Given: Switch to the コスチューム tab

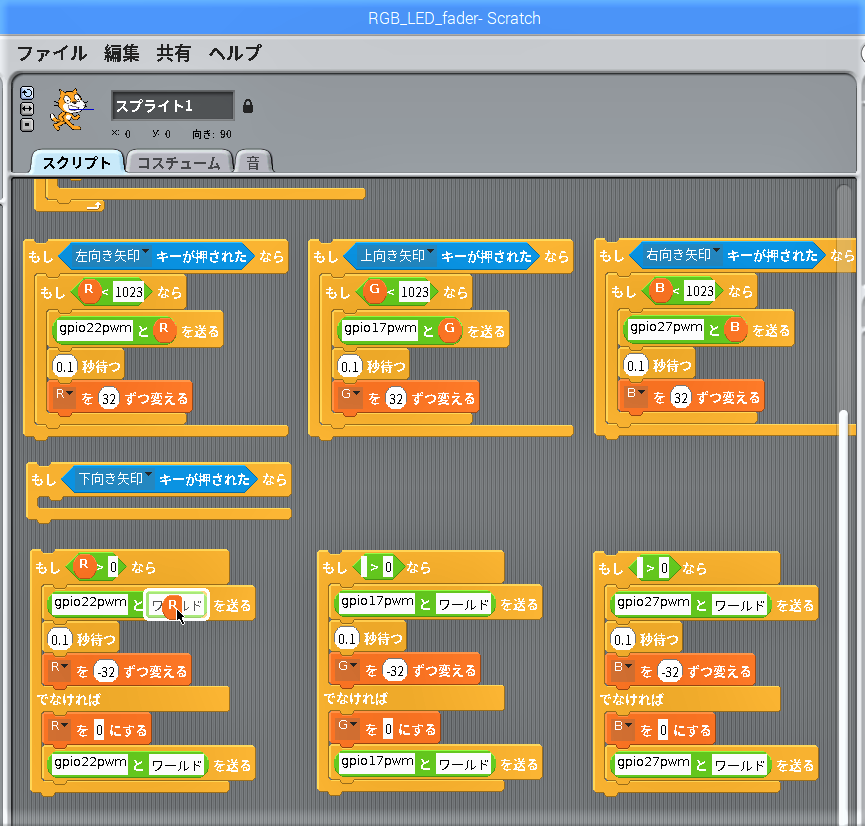Looking at the screenshot, I should (178, 163).
